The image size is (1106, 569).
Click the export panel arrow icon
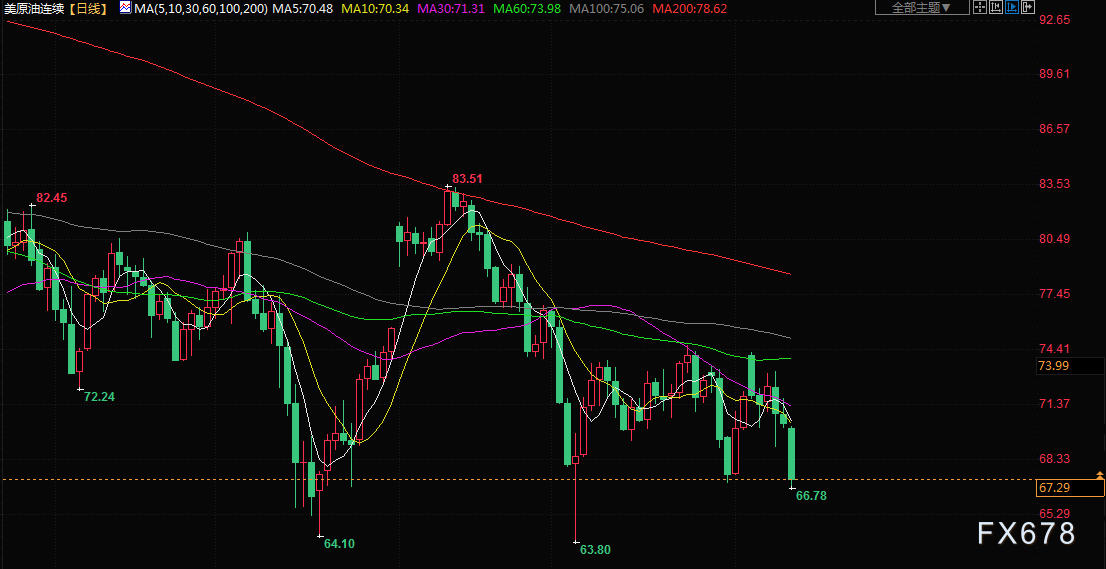tap(1028, 7)
